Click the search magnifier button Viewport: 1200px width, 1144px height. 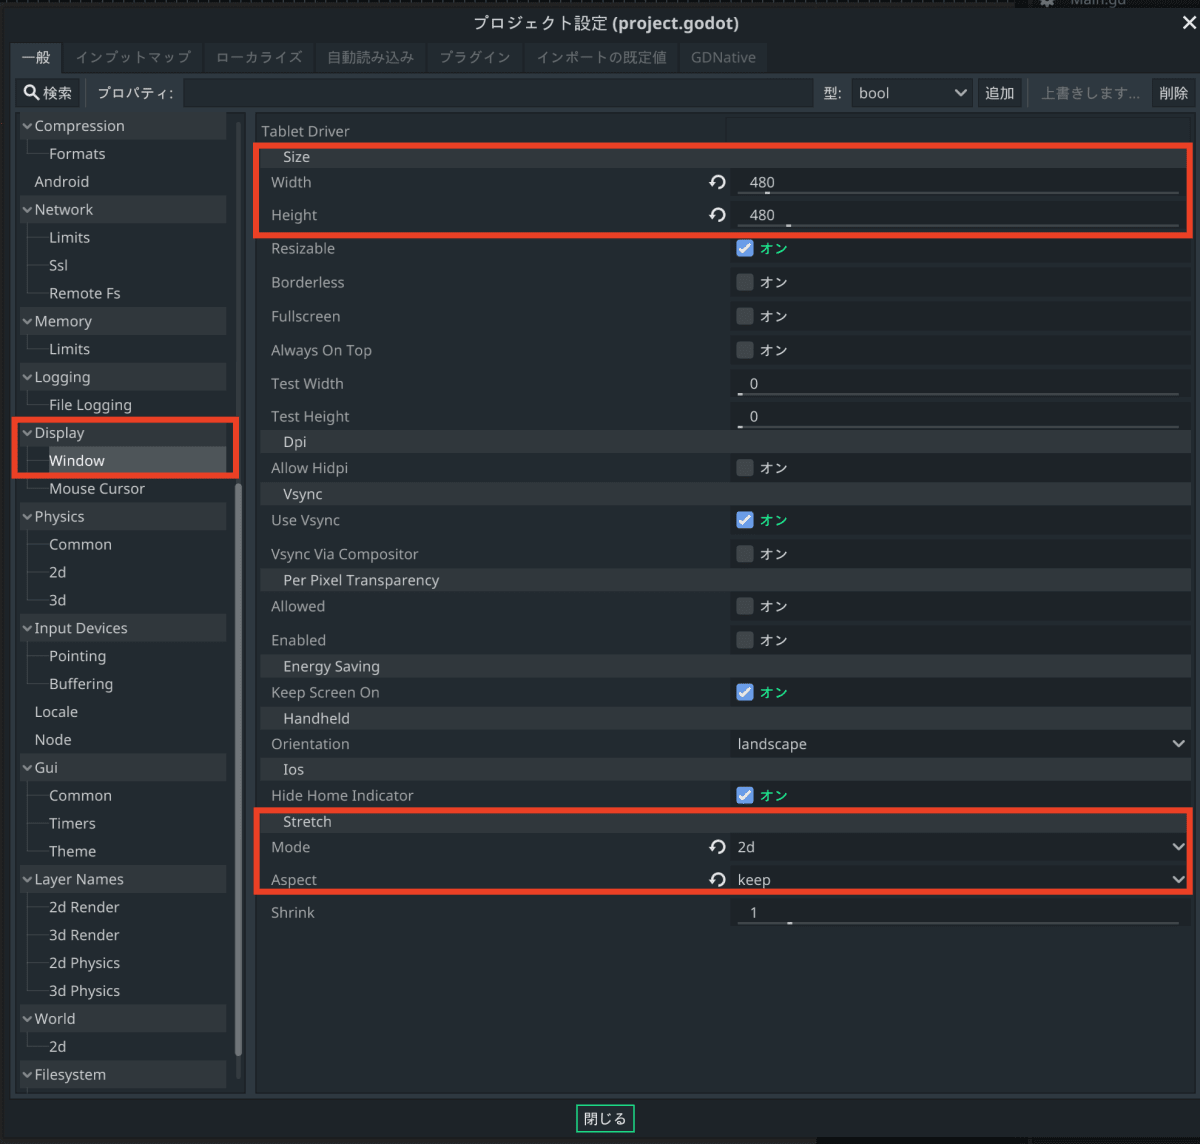pyautogui.click(x=48, y=93)
